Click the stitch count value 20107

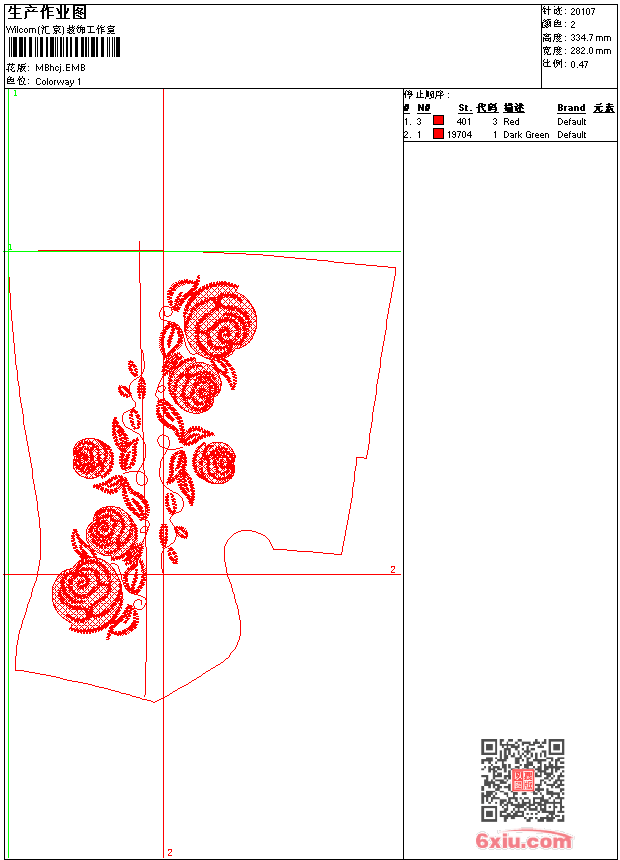583,12
